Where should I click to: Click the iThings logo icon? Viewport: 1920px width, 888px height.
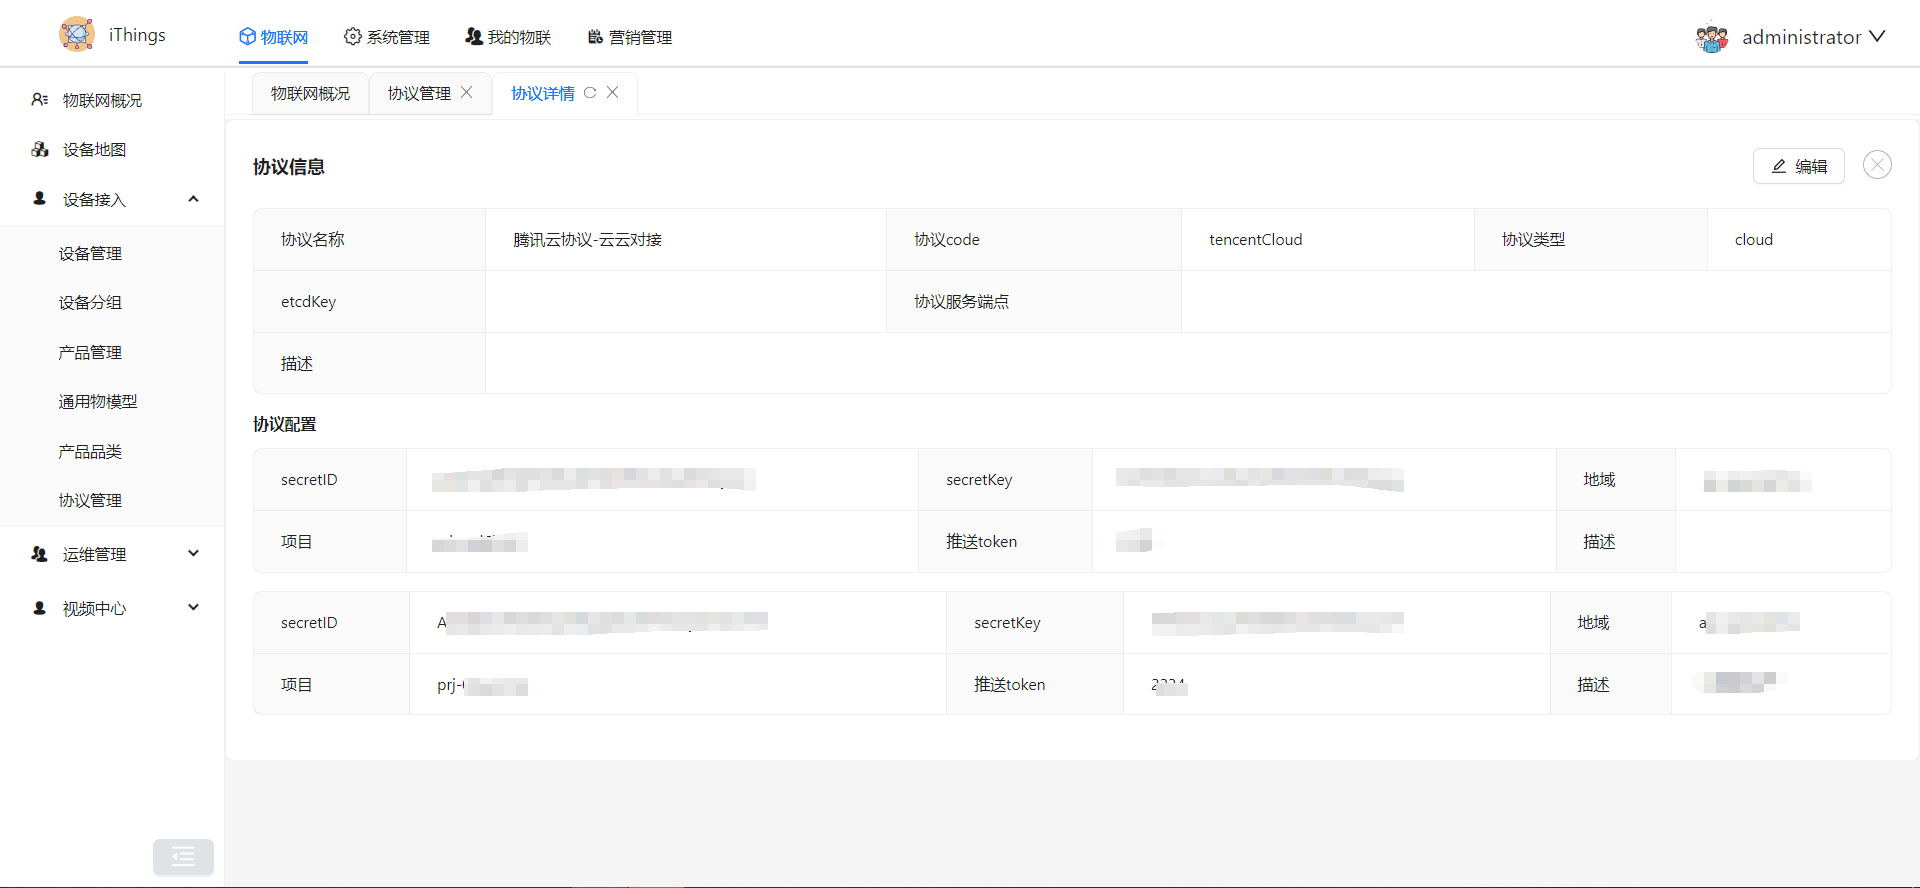(x=76, y=34)
